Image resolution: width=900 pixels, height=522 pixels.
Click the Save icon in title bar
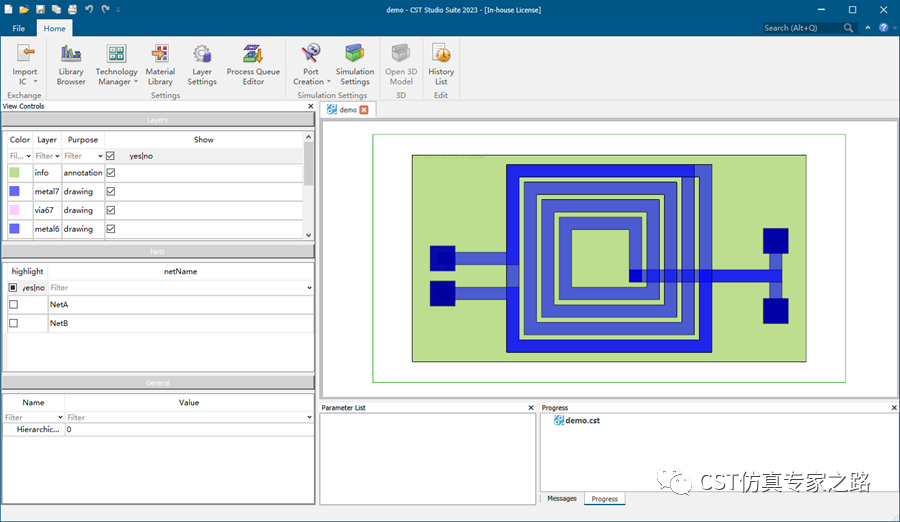[x=40, y=9]
